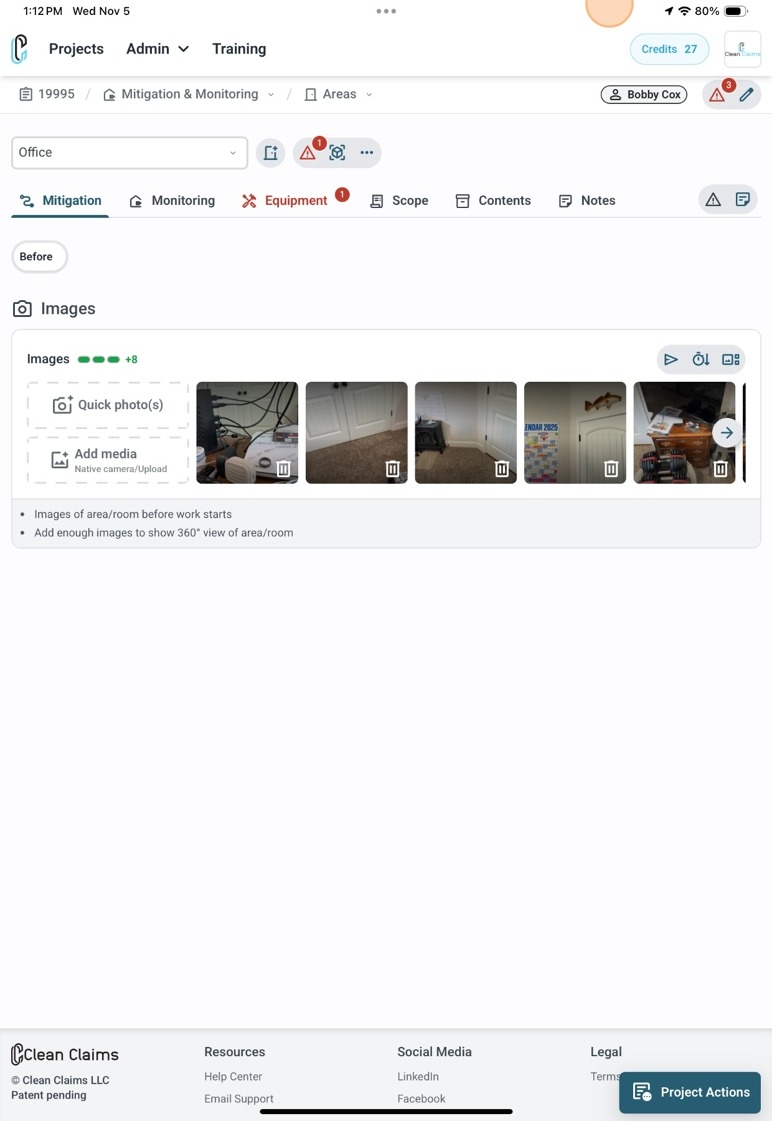
Task: Open the Office area dropdown
Action: [x=129, y=152]
